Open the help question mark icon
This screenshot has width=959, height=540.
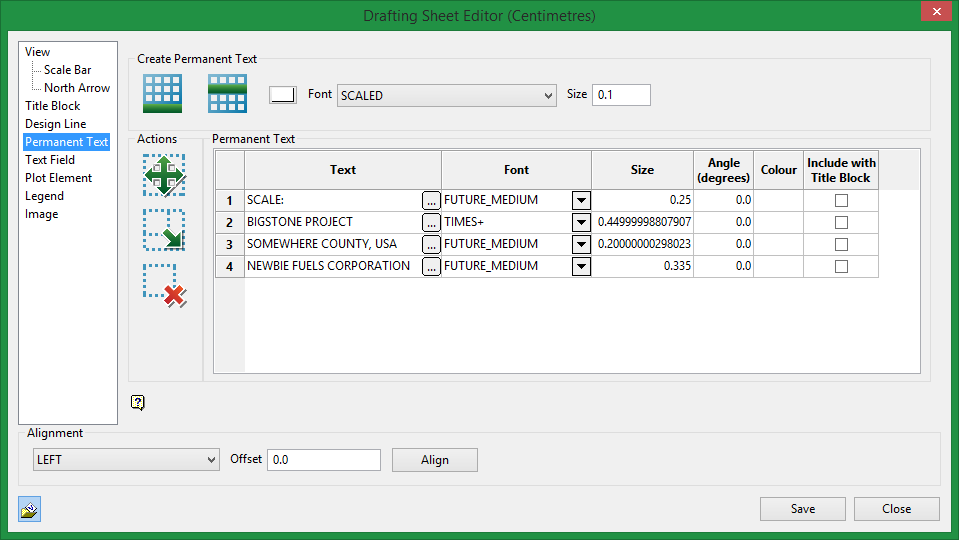coord(138,402)
